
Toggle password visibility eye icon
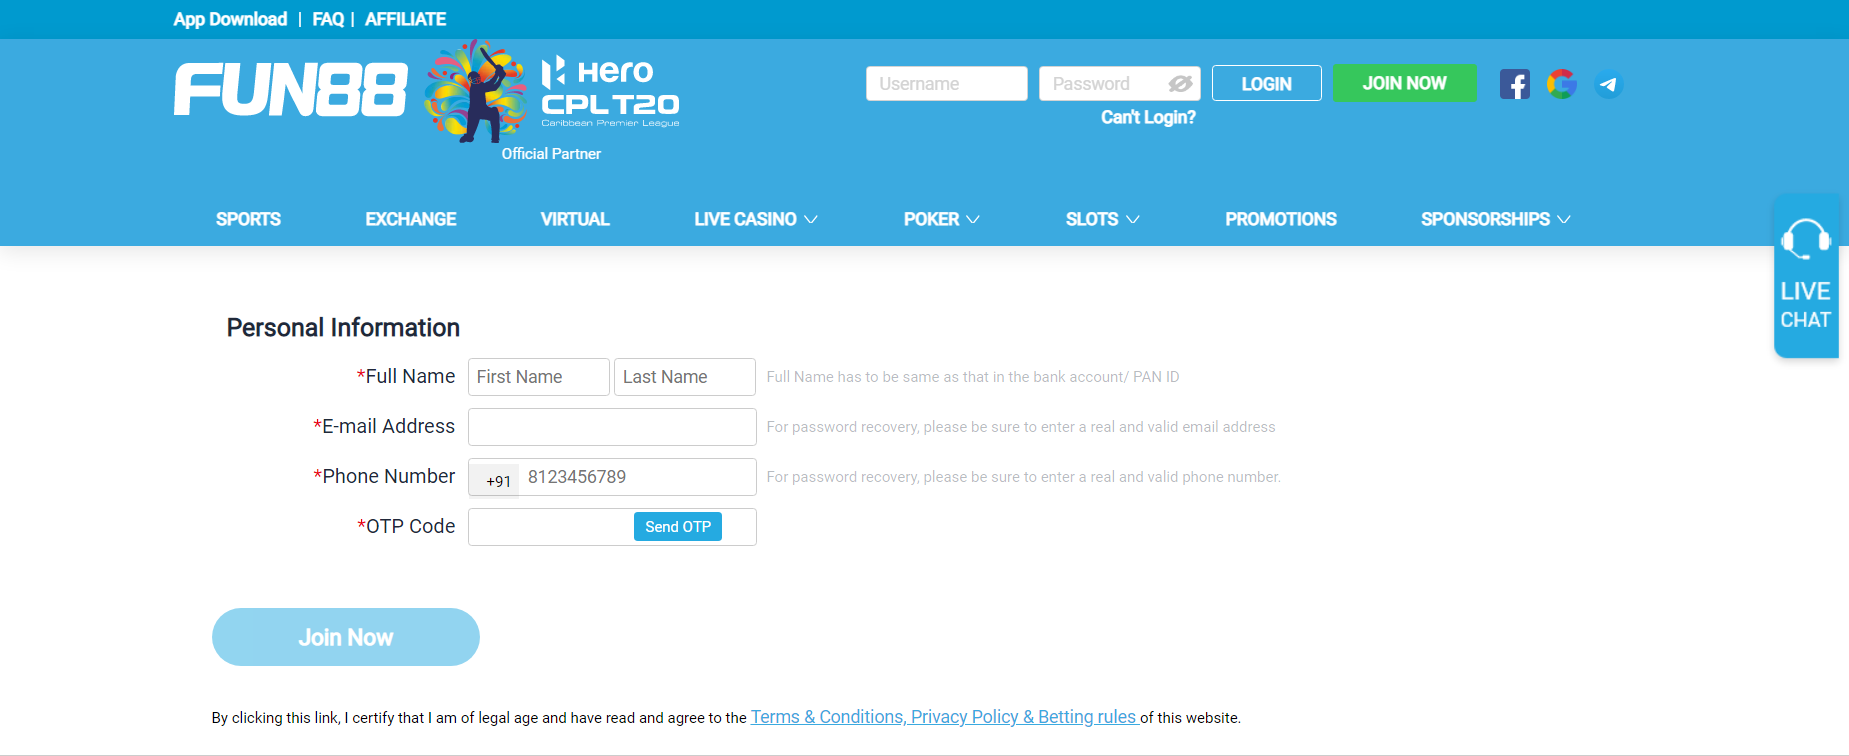pyautogui.click(x=1180, y=84)
